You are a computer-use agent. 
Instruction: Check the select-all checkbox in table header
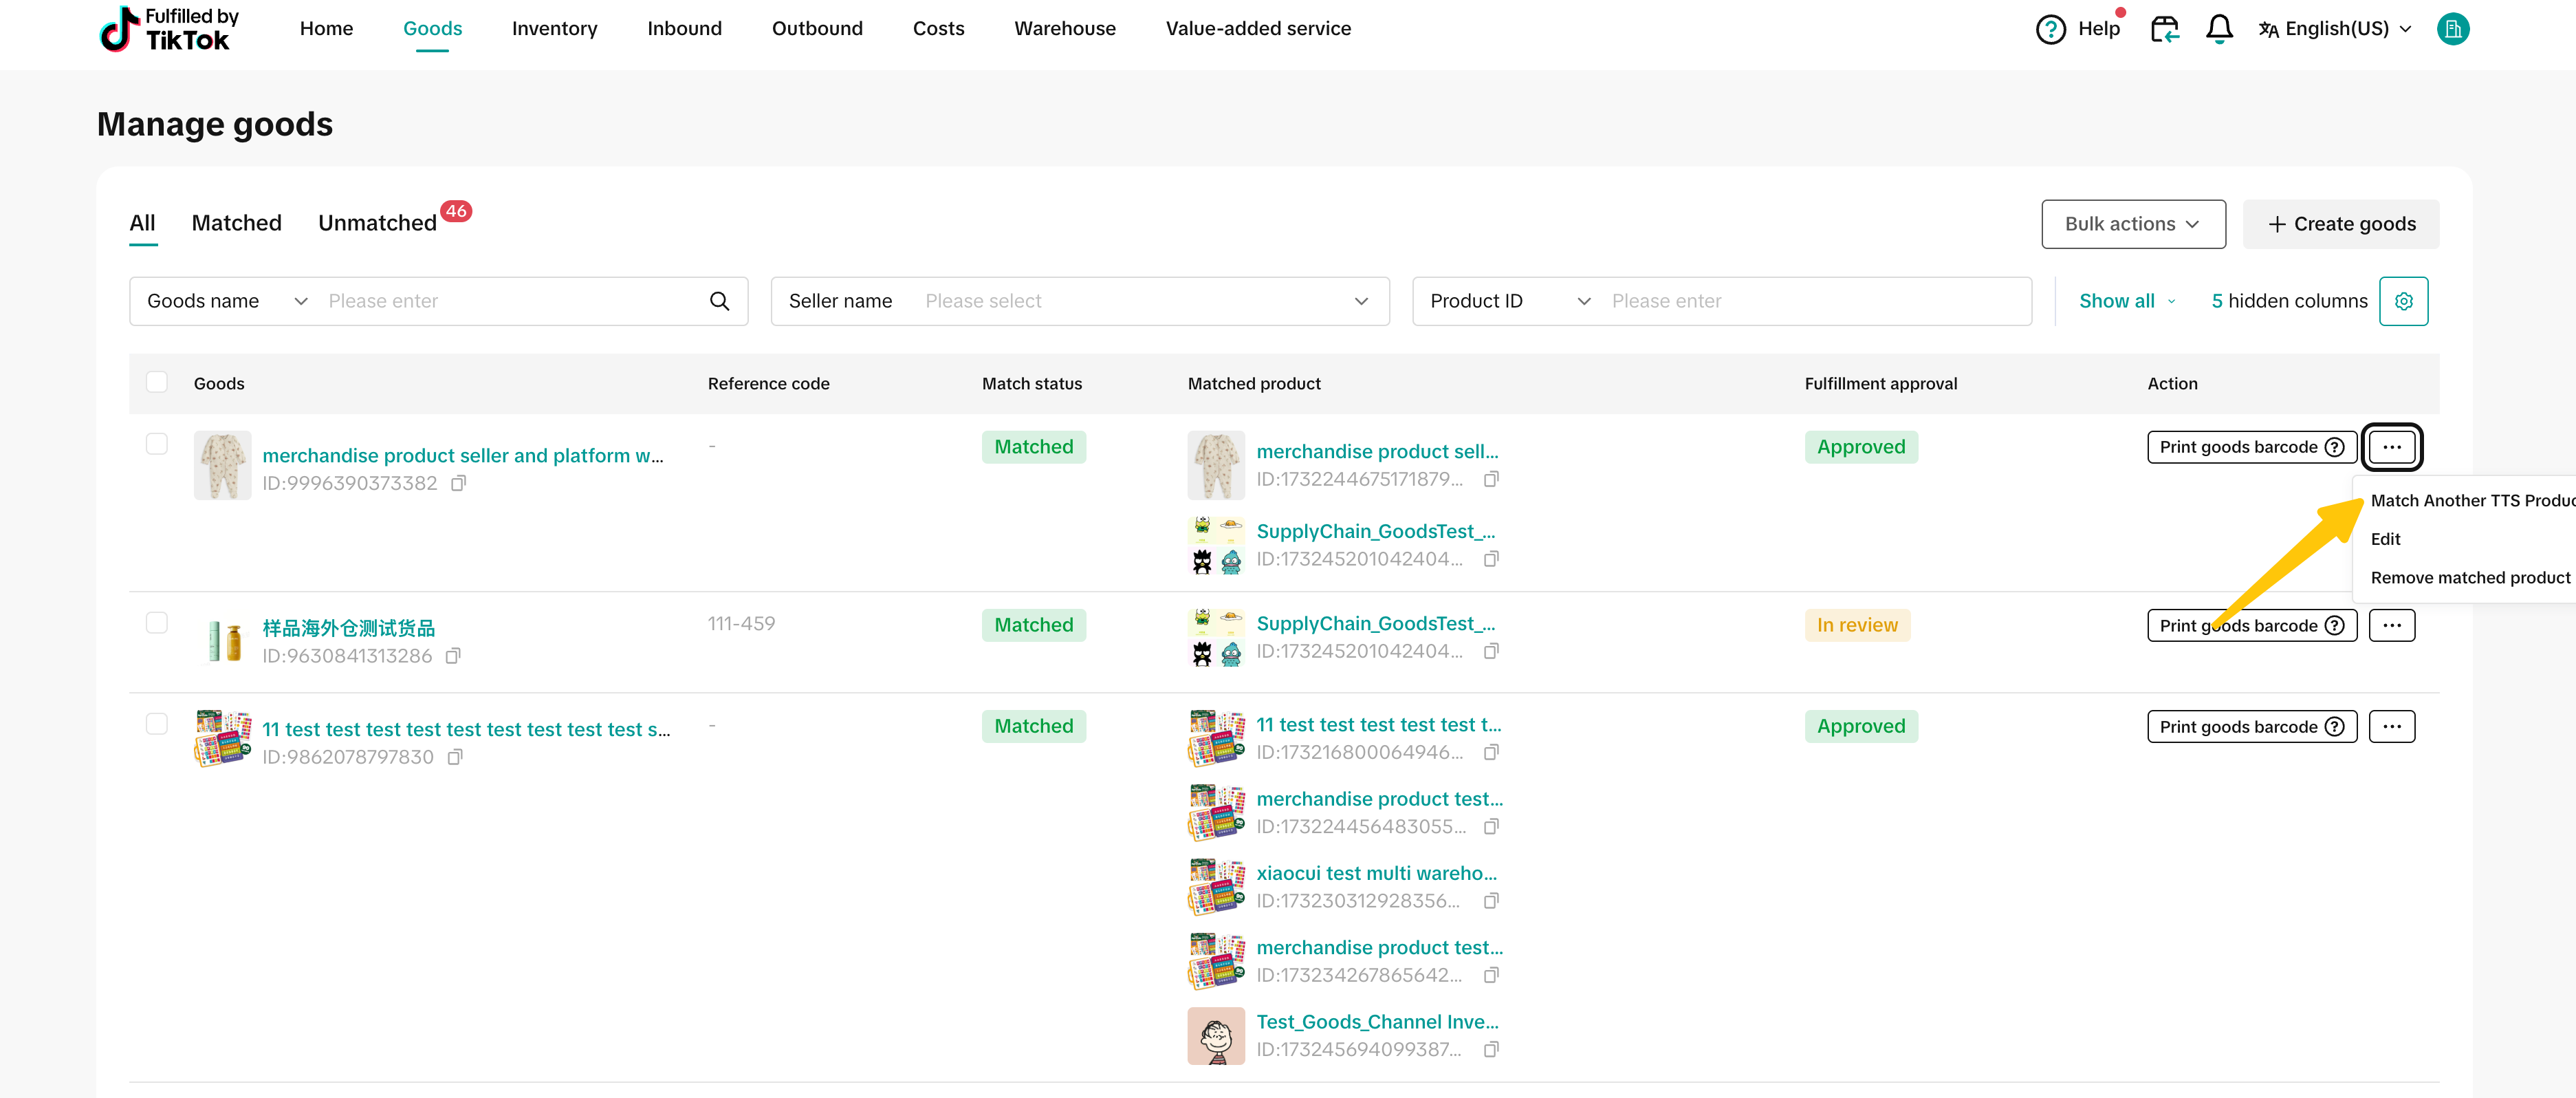(x=157, y=382)
